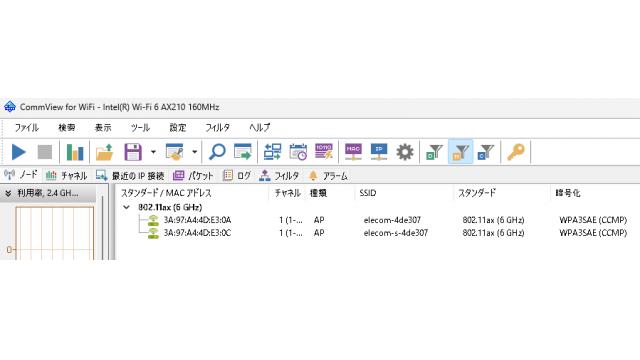Click the golden key icon
Screen dimensions: 640x360
pos(516,152)
